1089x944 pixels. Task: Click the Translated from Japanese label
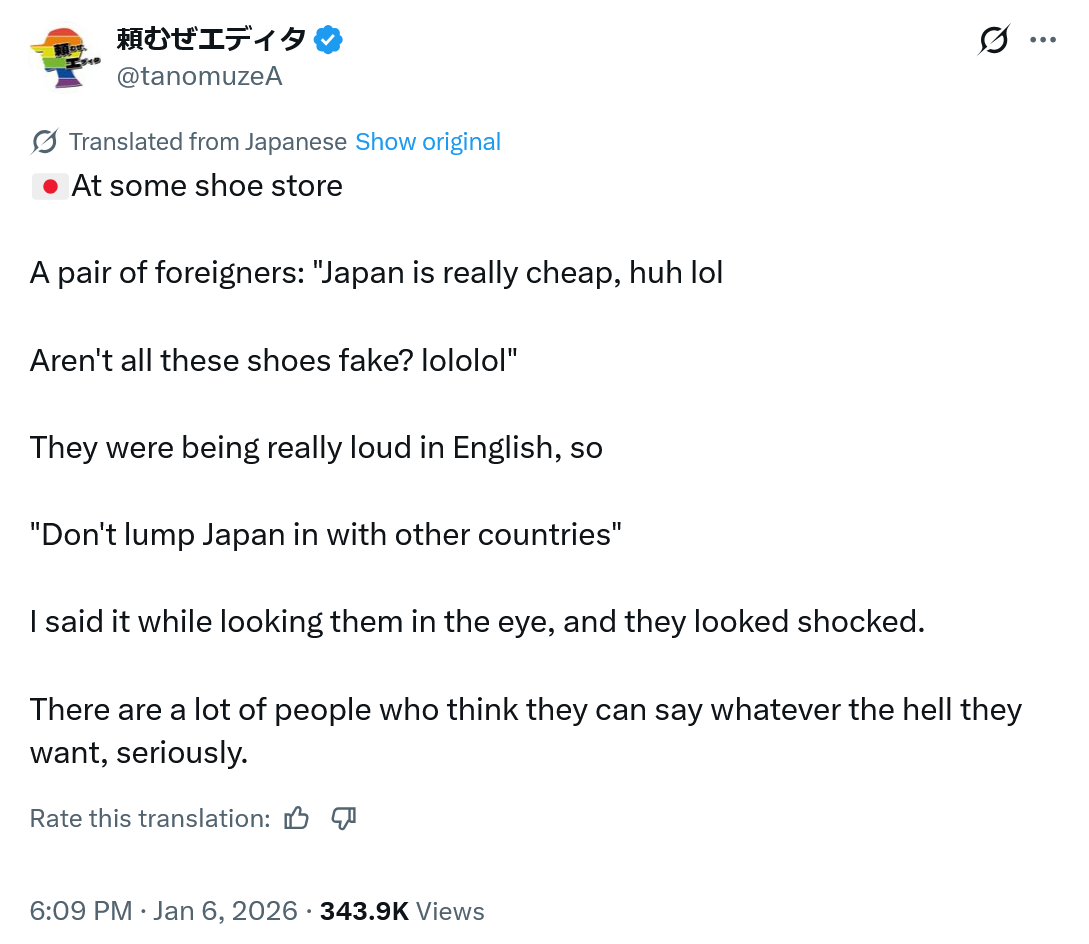click(x=208, y=142)
